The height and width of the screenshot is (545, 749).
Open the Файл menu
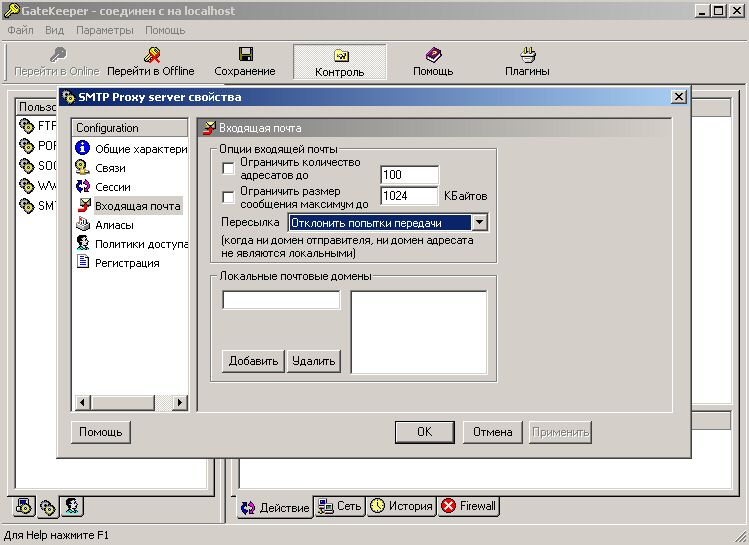click(x=21, y=30)
